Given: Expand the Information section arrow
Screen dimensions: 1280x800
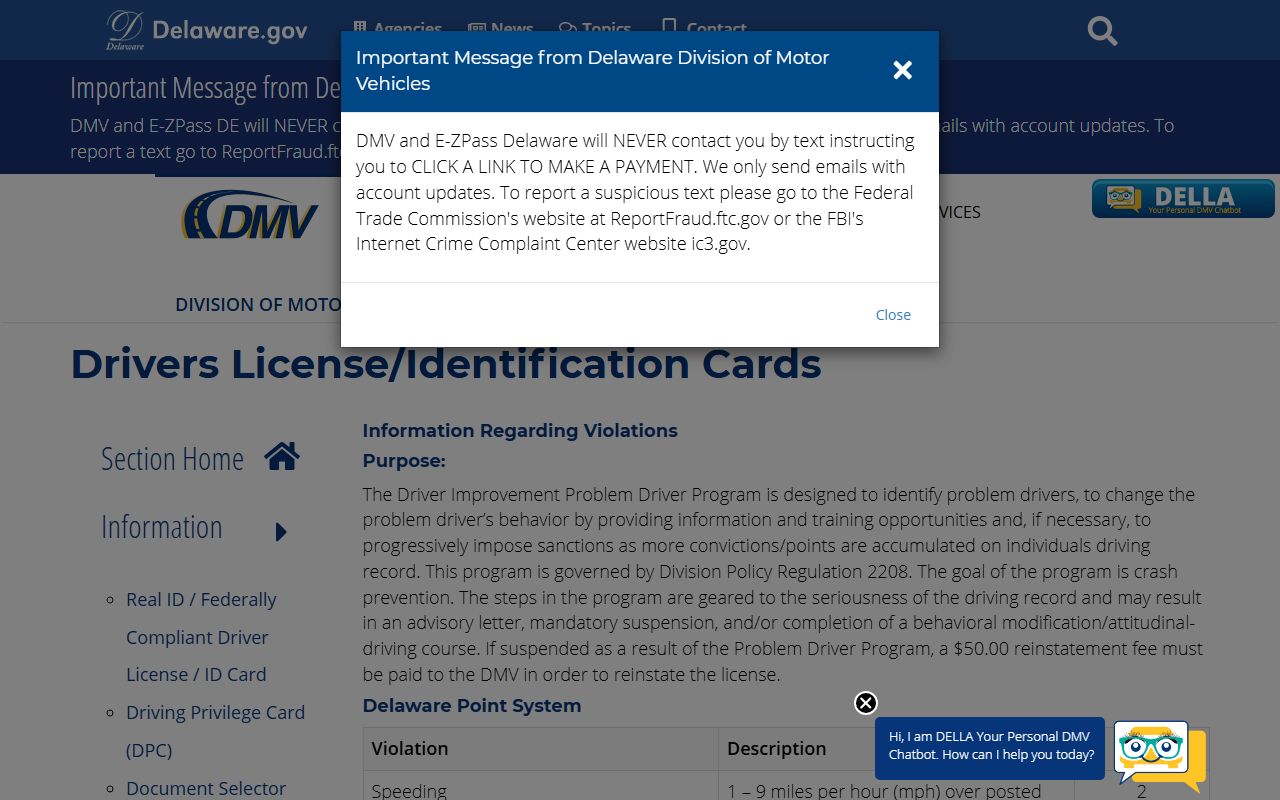Looking at the screenshot, I should pyautogui.click(x=281, y=532).
